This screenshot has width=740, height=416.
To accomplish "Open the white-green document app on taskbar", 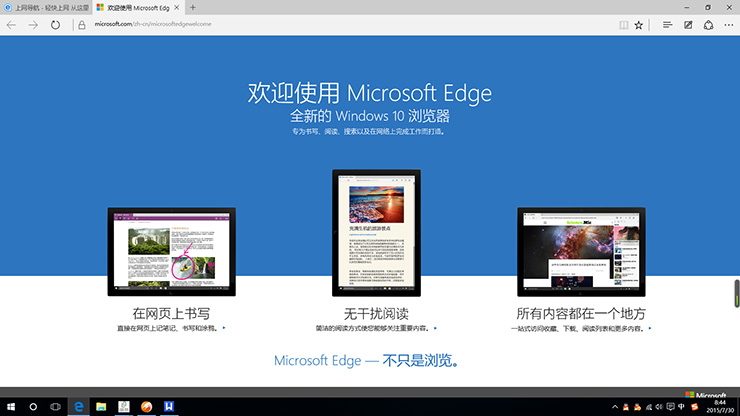I will pyautogui.click(x=124, y=407).
